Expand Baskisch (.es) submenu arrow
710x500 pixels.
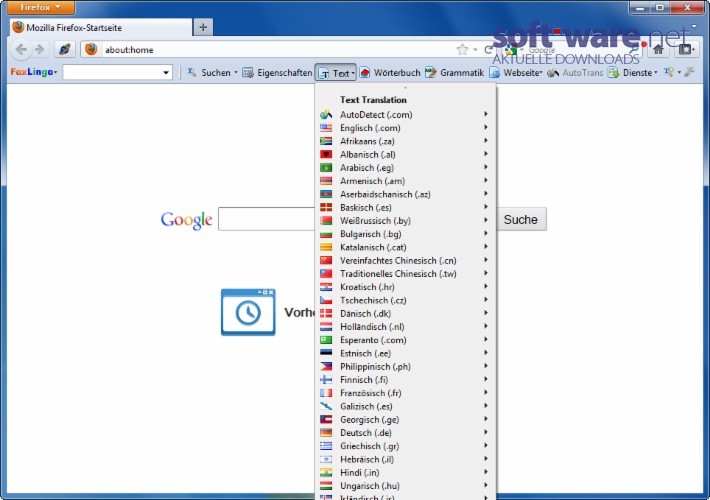(485, 207)
